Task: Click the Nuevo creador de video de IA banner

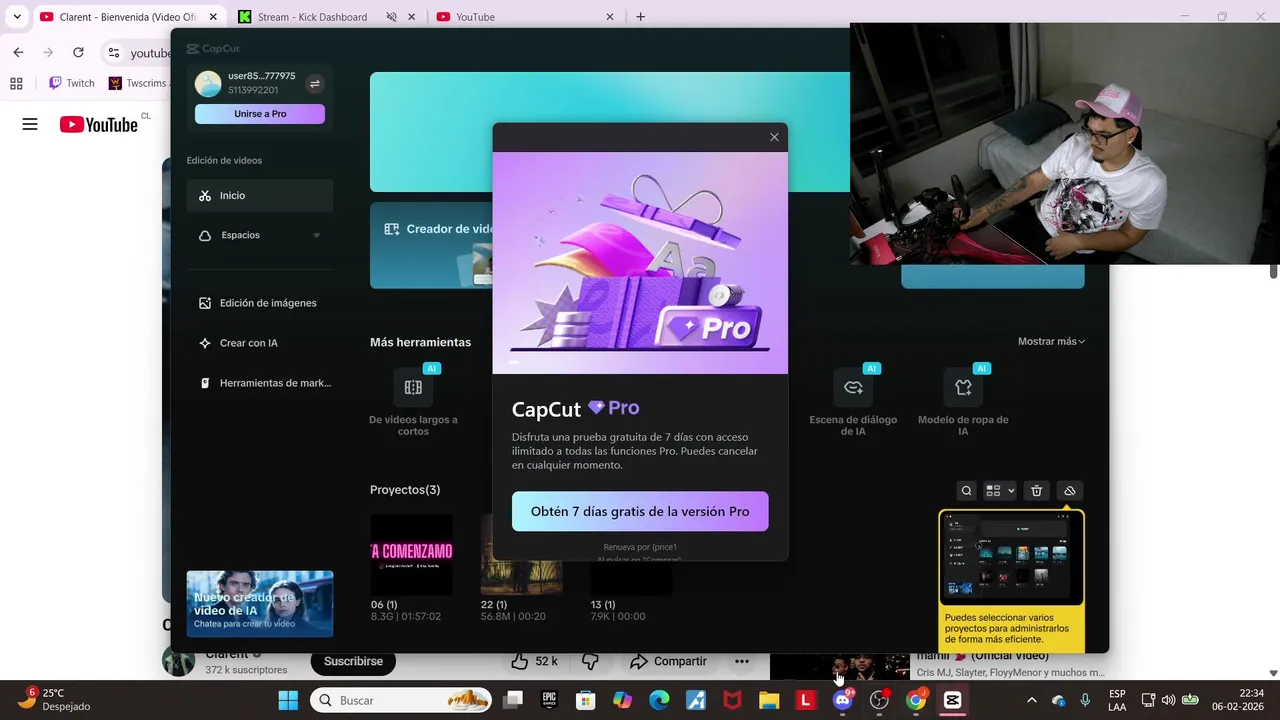Action: click(260, 604)
